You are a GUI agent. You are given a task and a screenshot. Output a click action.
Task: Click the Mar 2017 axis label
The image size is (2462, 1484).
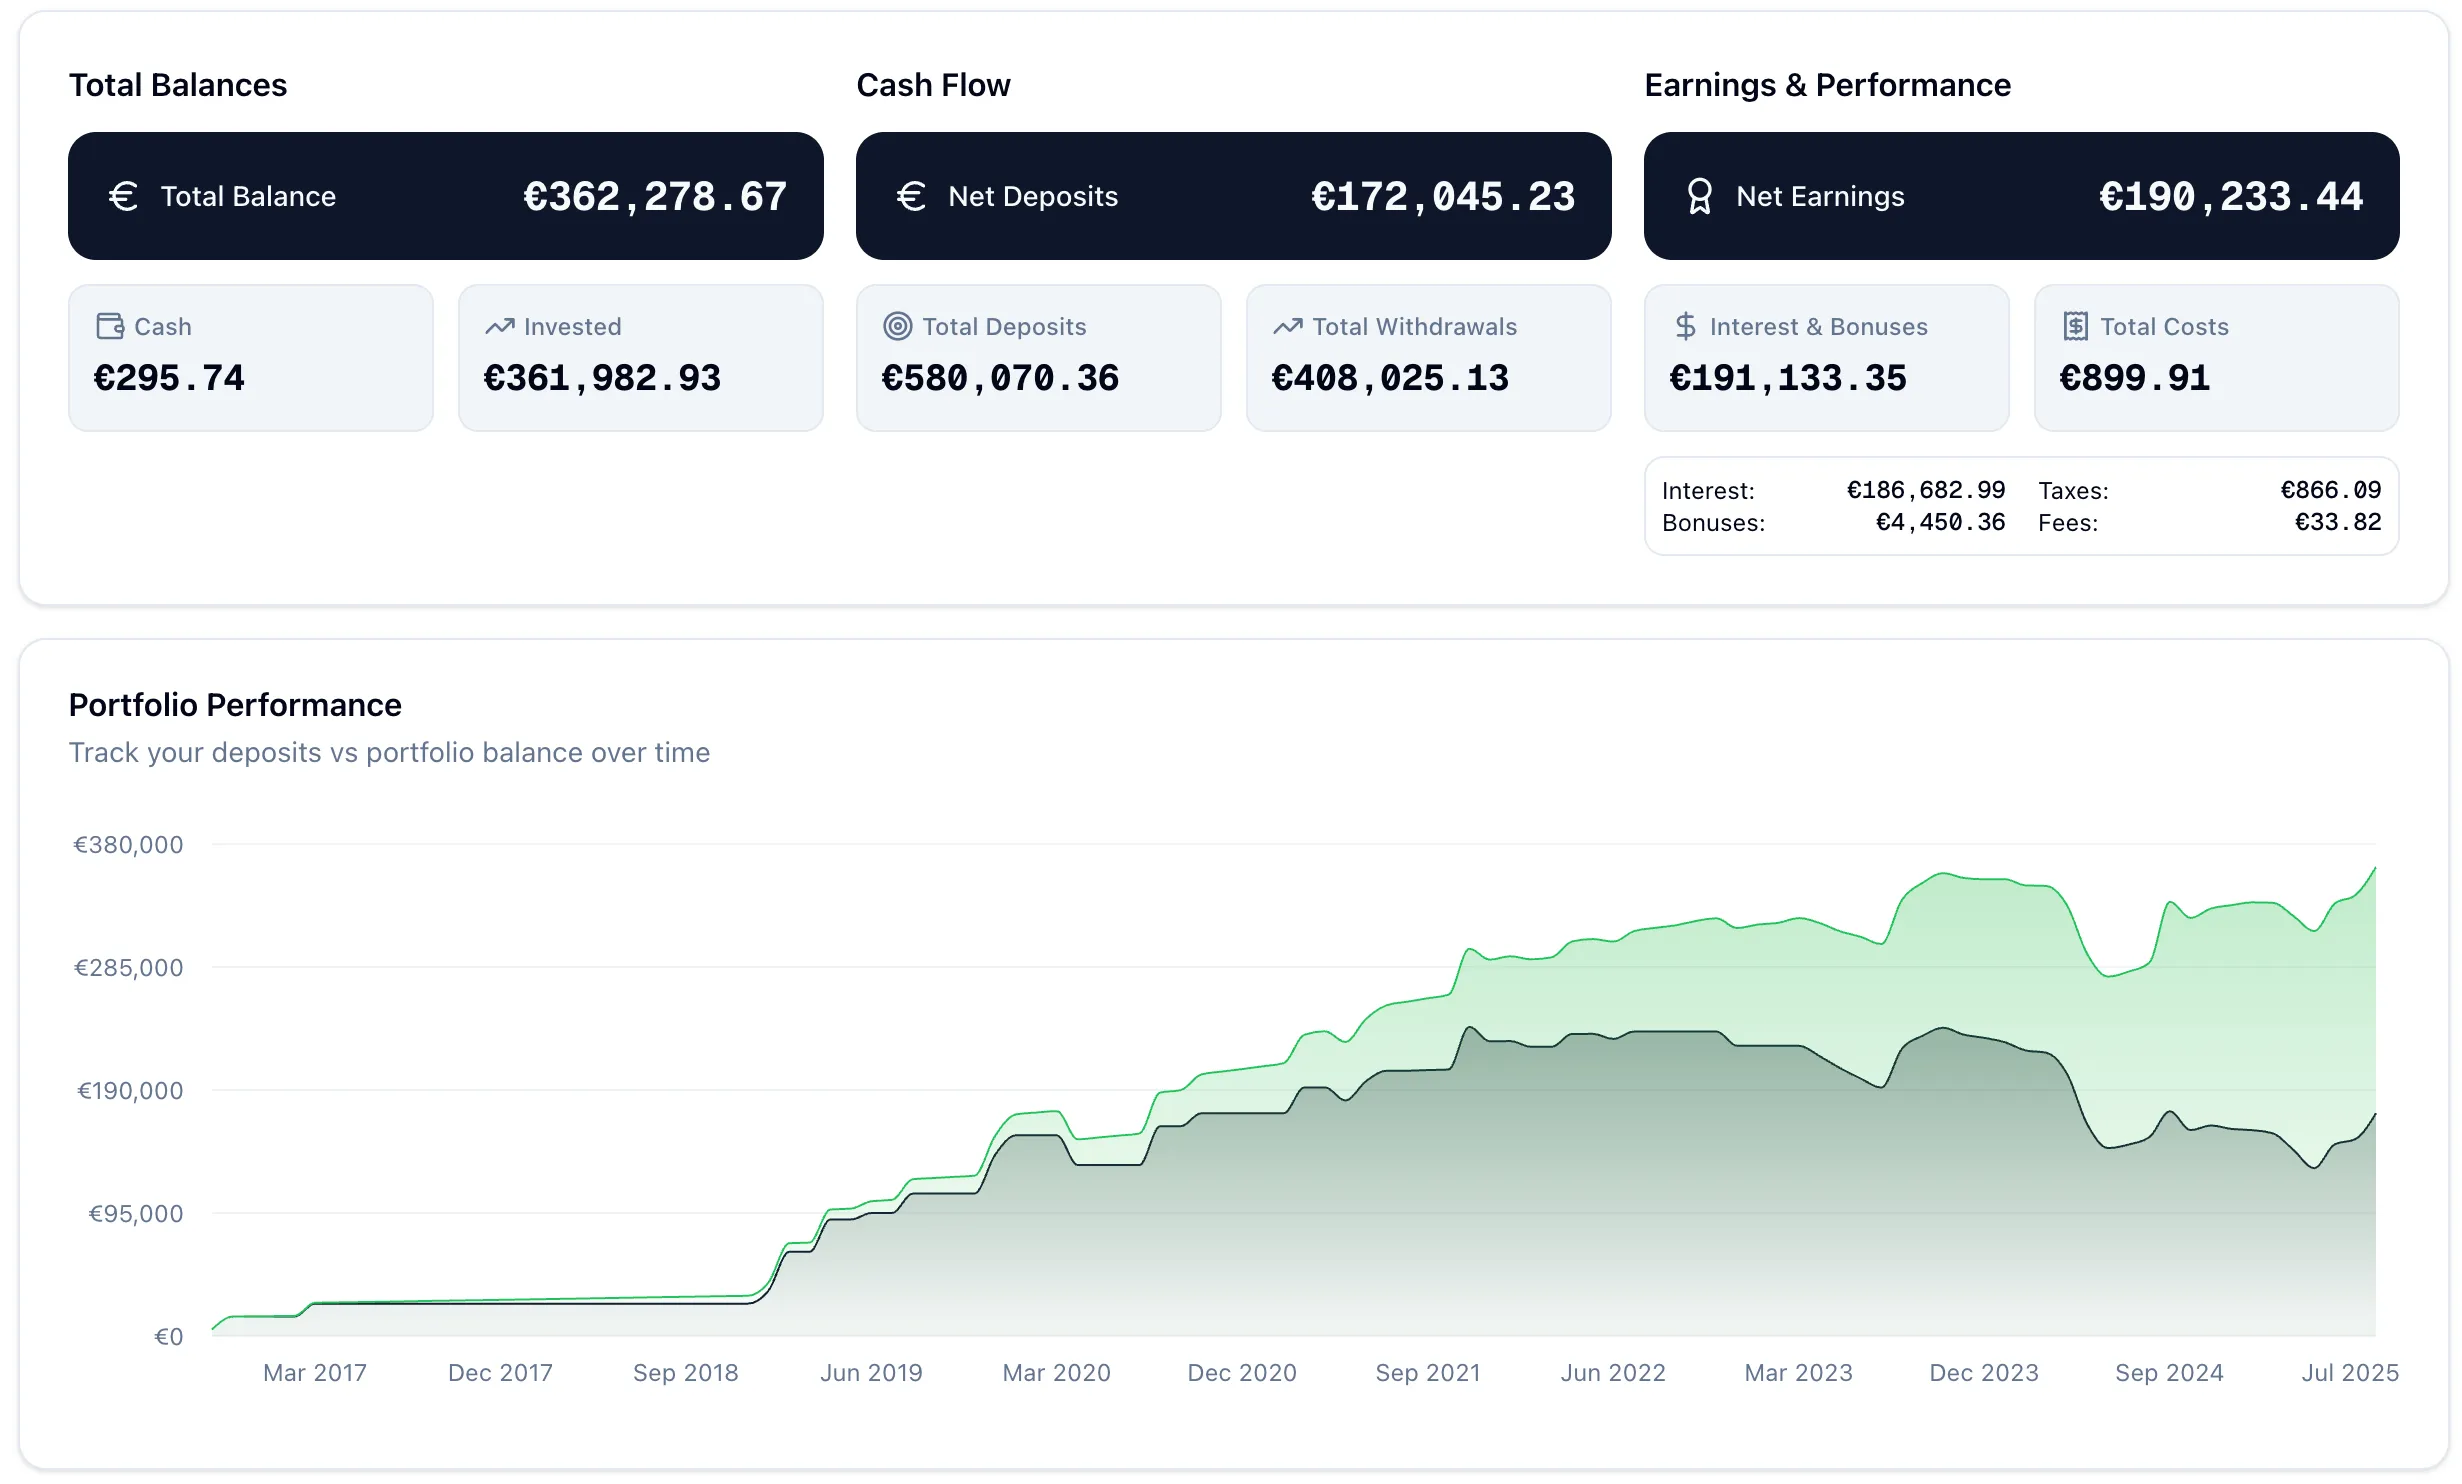click(314, 1373)
